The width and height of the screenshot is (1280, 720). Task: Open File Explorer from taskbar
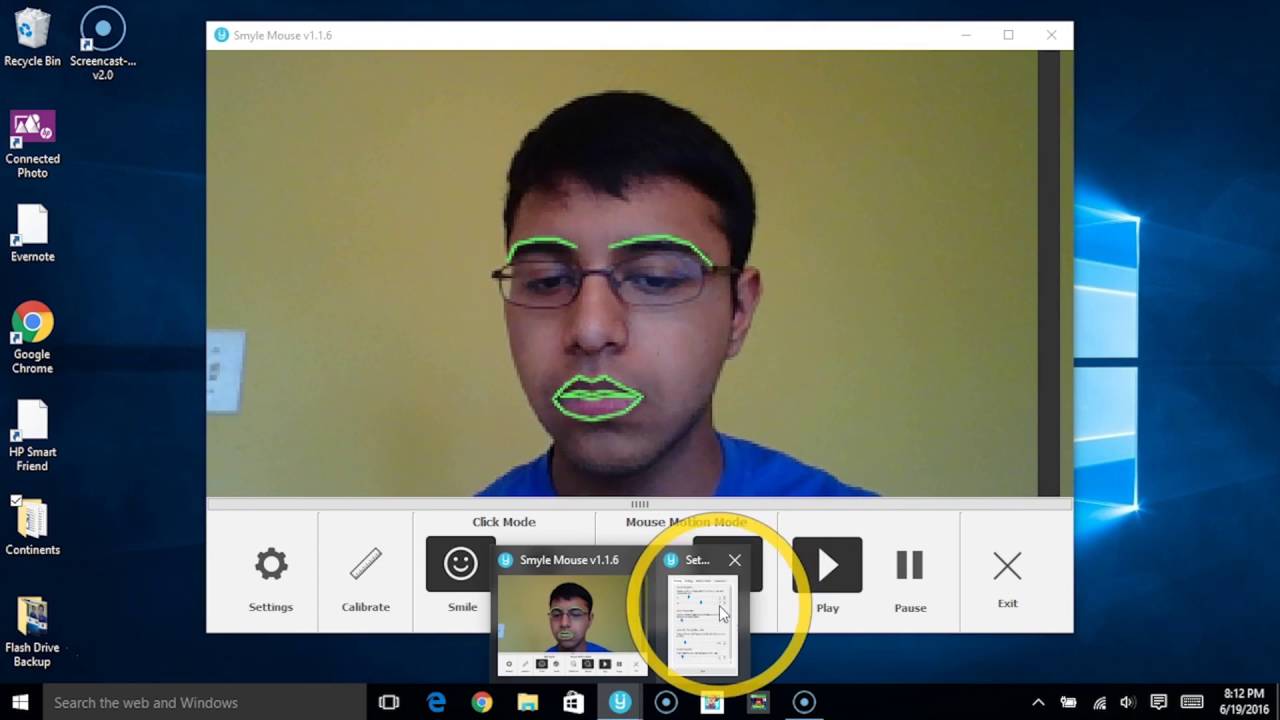click(x=527, y=703)
